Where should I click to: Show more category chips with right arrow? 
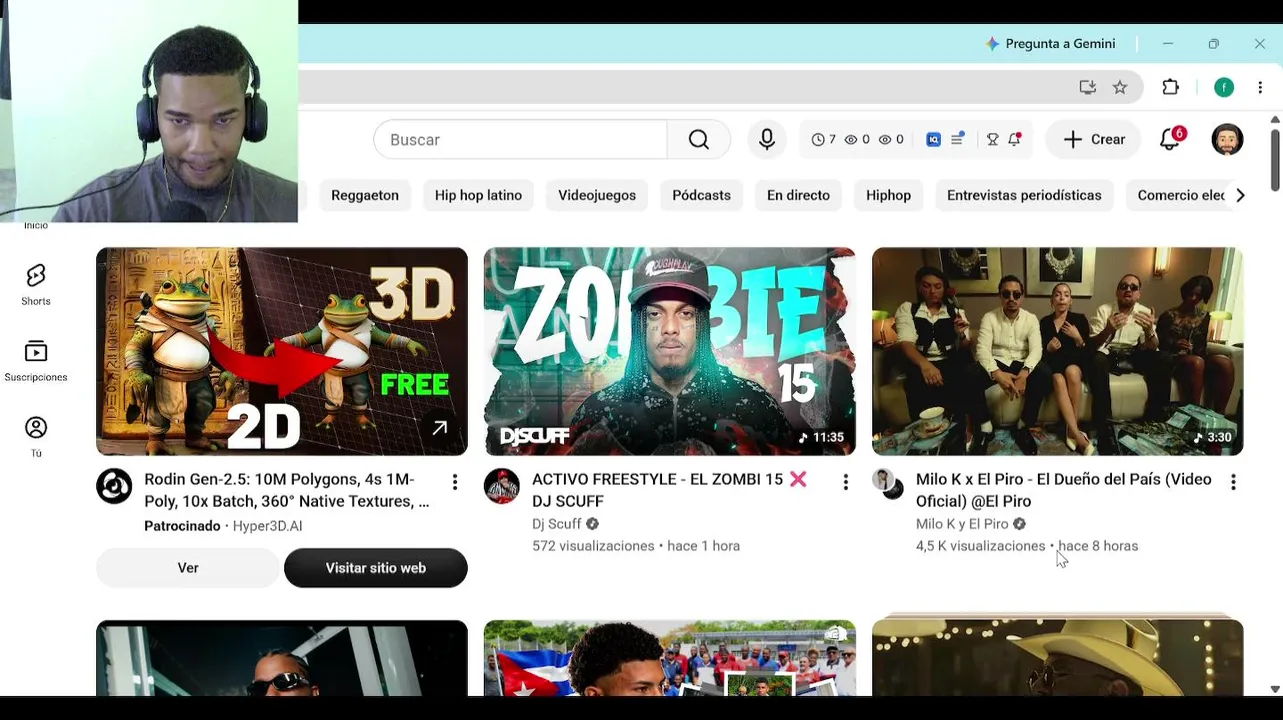tap(1240, 195)
